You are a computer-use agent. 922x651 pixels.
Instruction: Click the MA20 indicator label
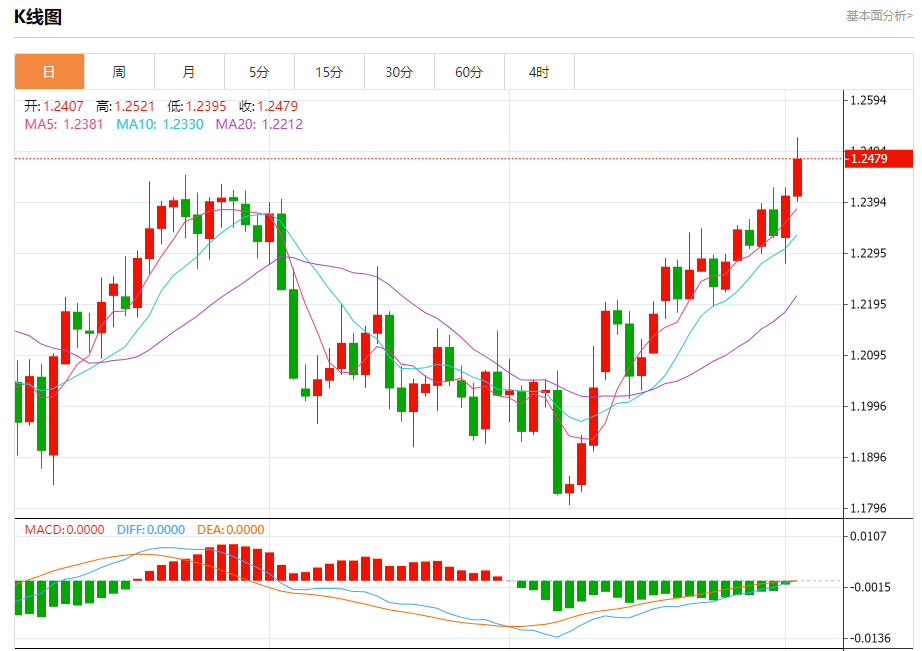coord(259,124)
